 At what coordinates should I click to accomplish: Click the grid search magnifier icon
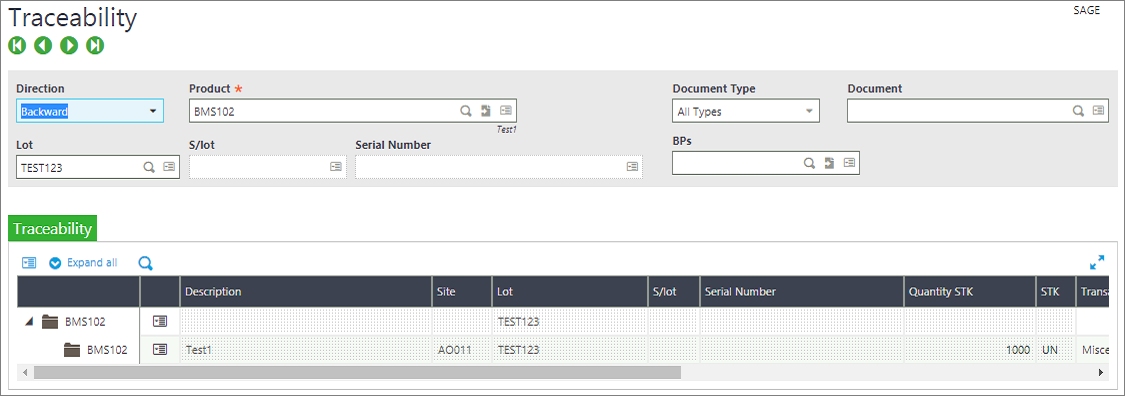(x=146, y=263)
